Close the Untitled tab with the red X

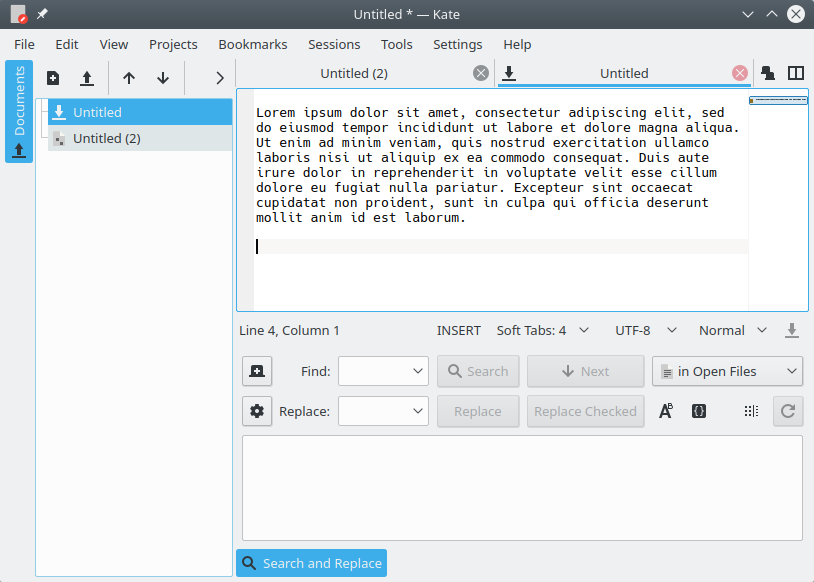[740, 73]
